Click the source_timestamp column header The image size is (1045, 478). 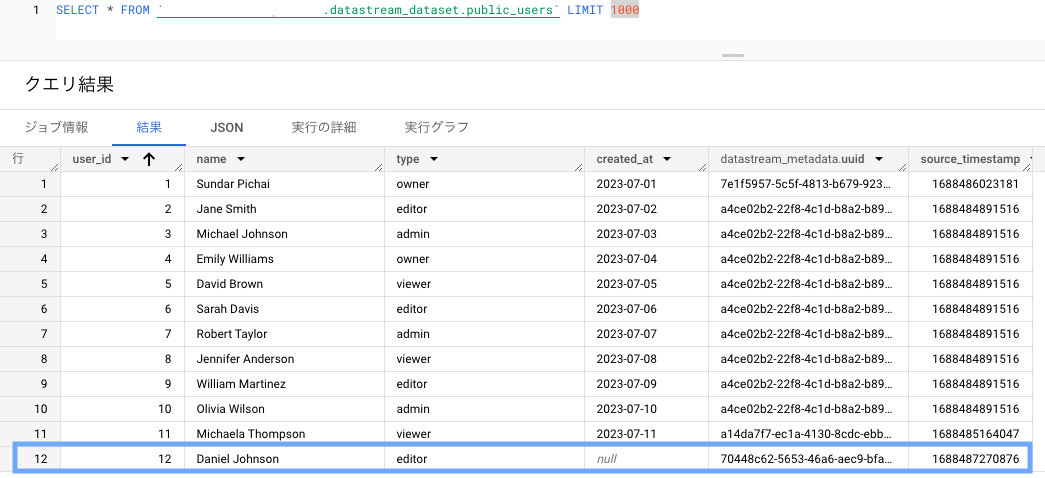pyautogui.click(x=970, y=159)
